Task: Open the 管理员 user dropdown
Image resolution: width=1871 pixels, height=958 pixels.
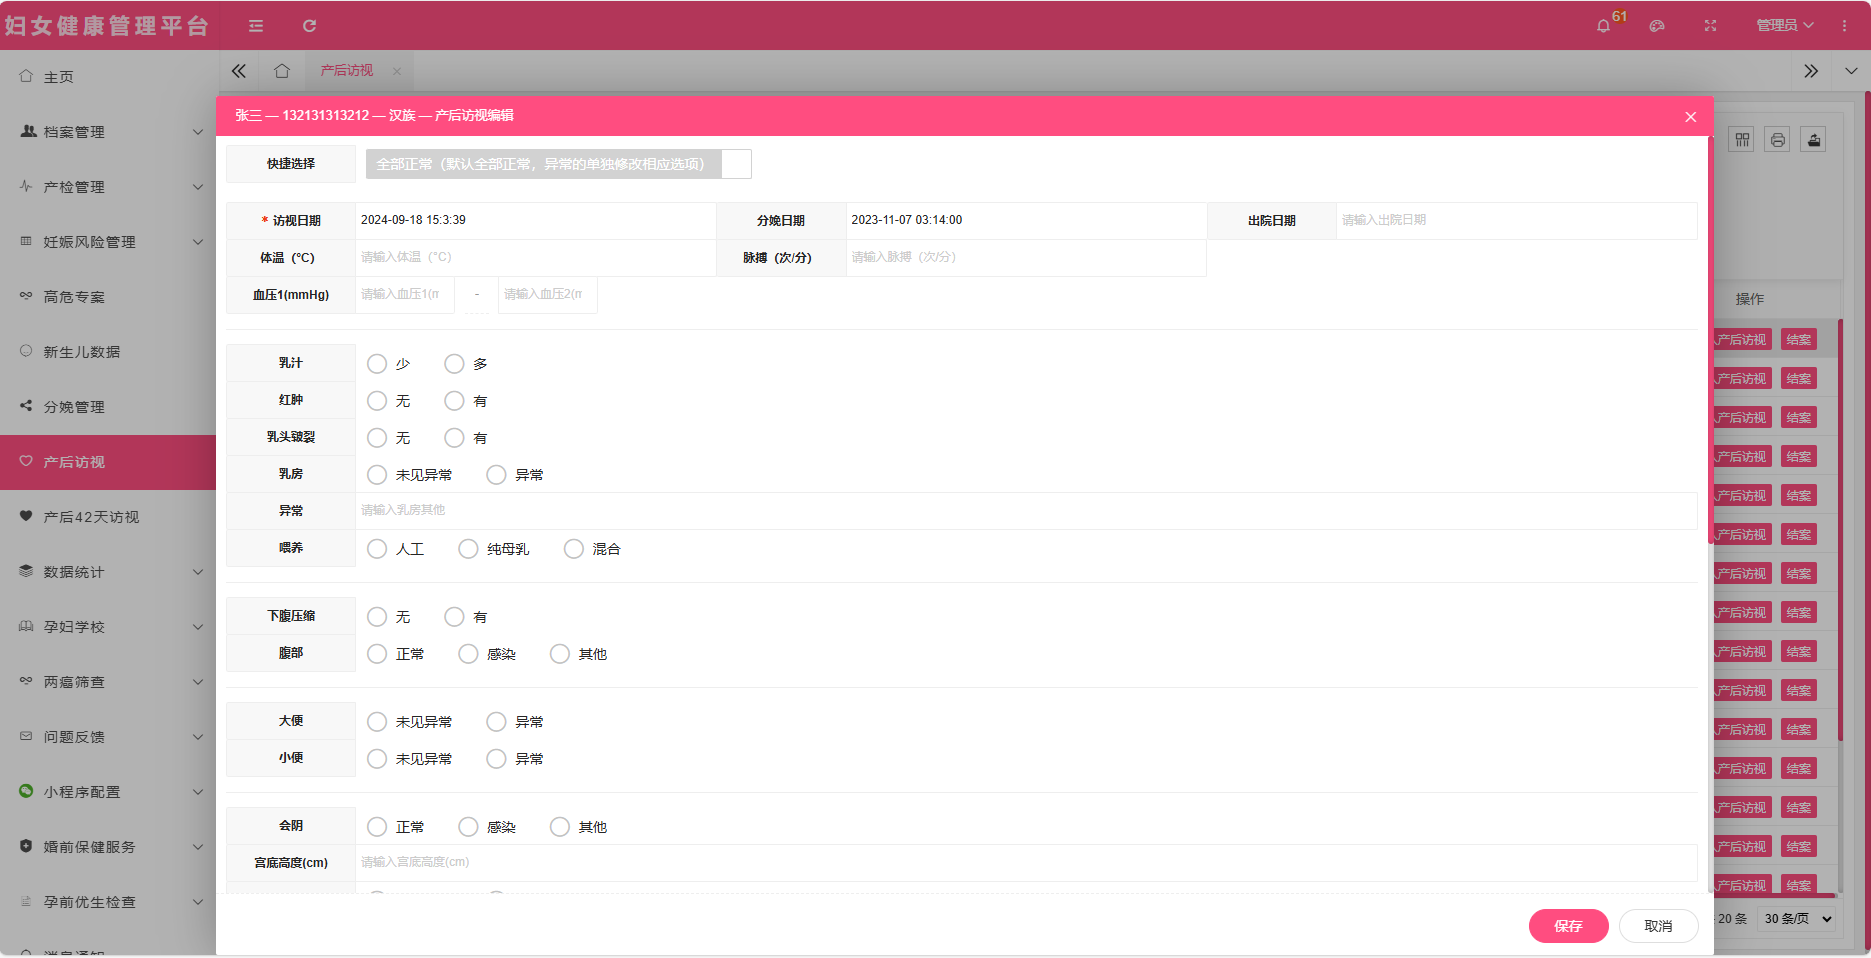Action: coord(1784,26)
